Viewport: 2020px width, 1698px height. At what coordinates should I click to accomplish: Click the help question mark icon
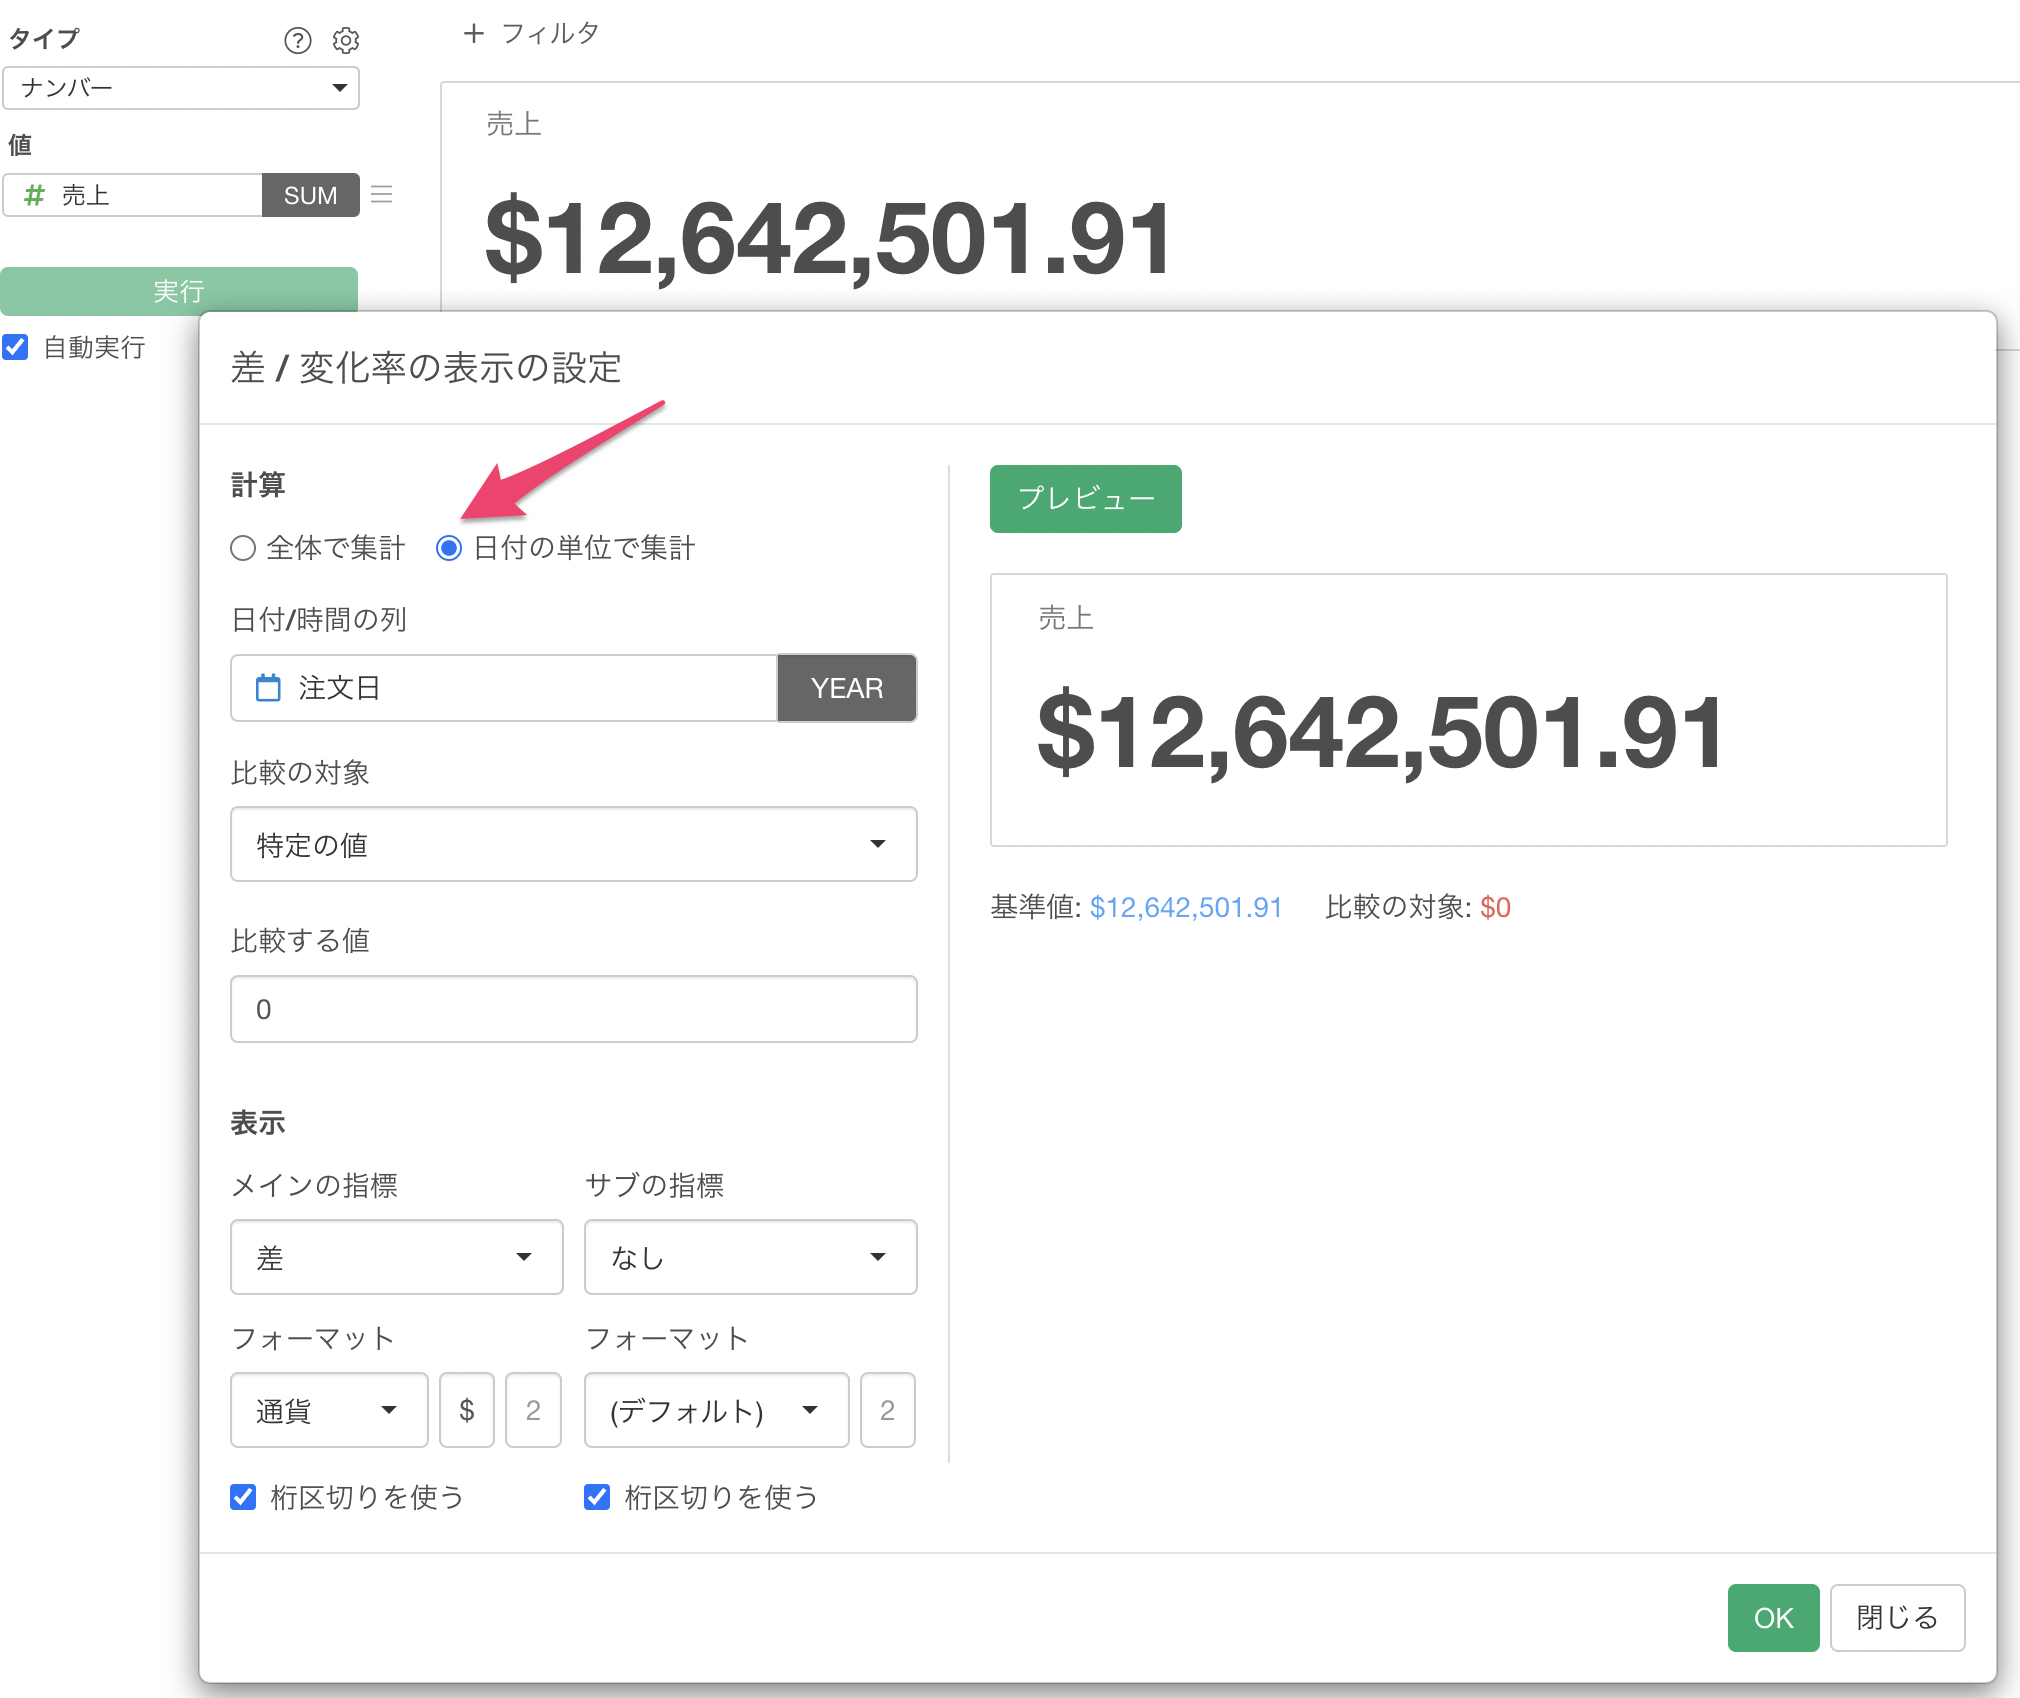pyautogui.click(x=297, y=40)
